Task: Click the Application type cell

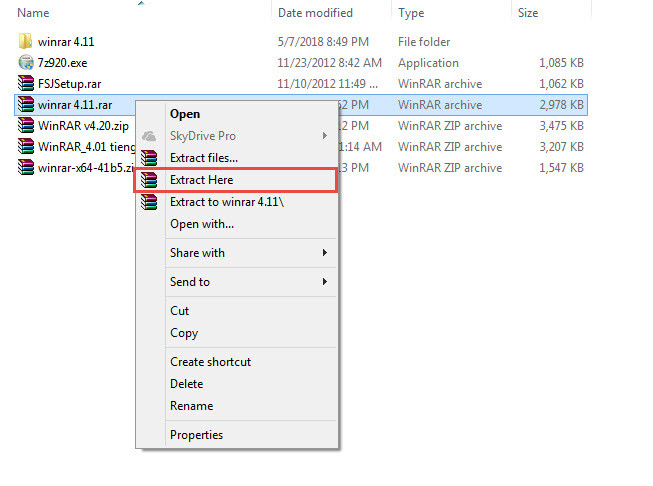Action: pyautogui.click(x=428, y=63)
